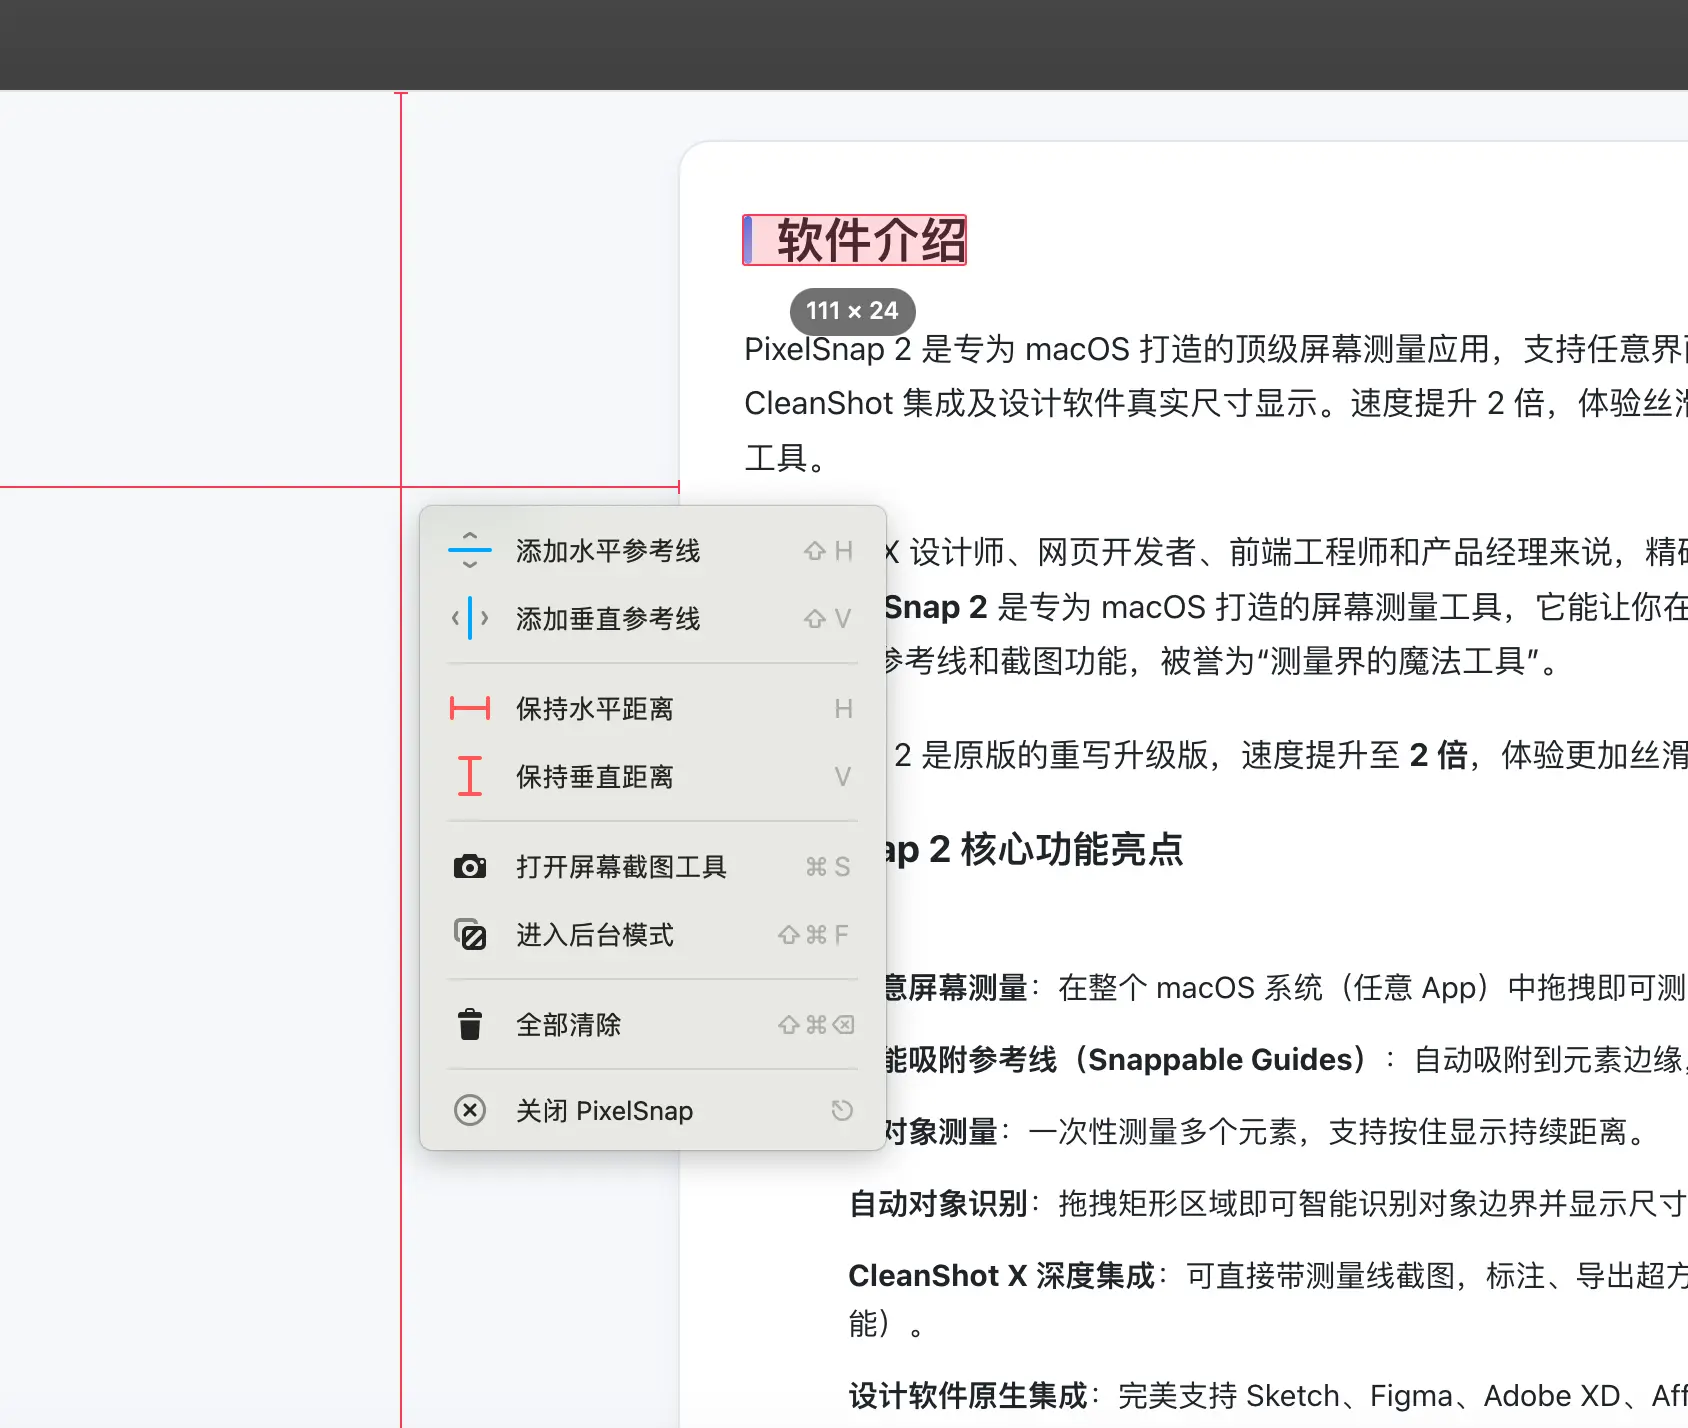This screenshot has height=1428, width=1688.
Task: Click the red vertical distance icon
Action: pyautogui.click(x=469, y=776)
